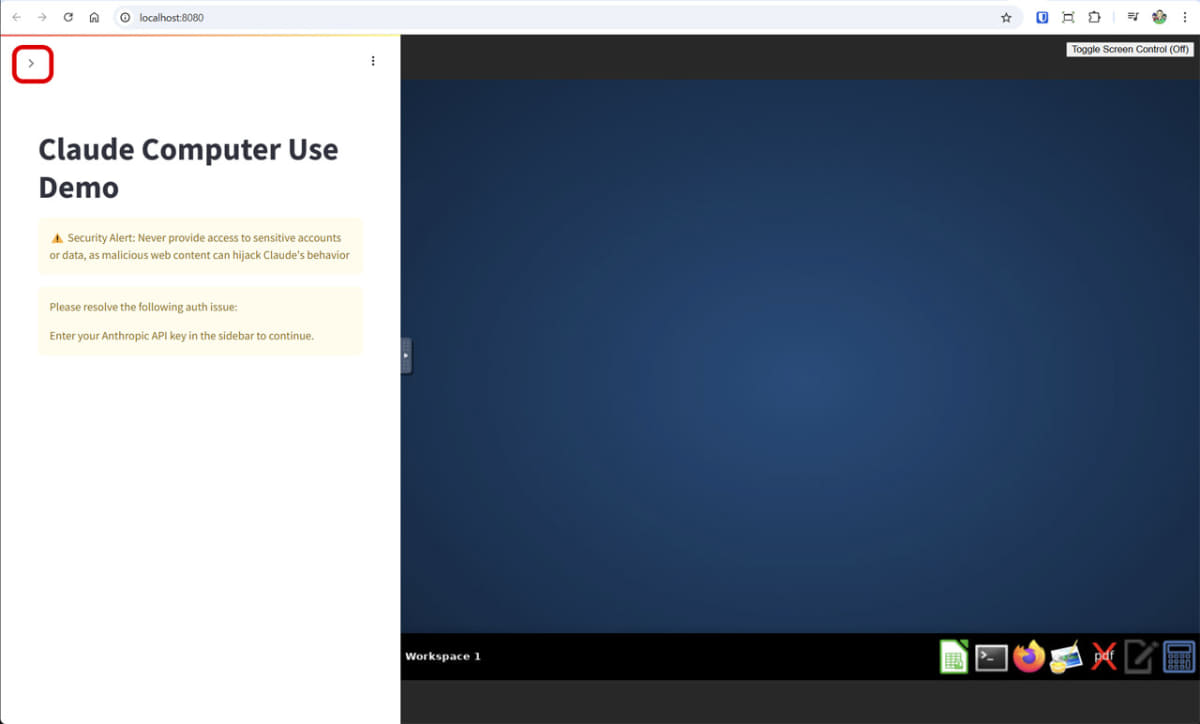Click the panel divider collapse handle
Image resolution: width=1200 pixels, height=724 pixels.
[406, 355]
